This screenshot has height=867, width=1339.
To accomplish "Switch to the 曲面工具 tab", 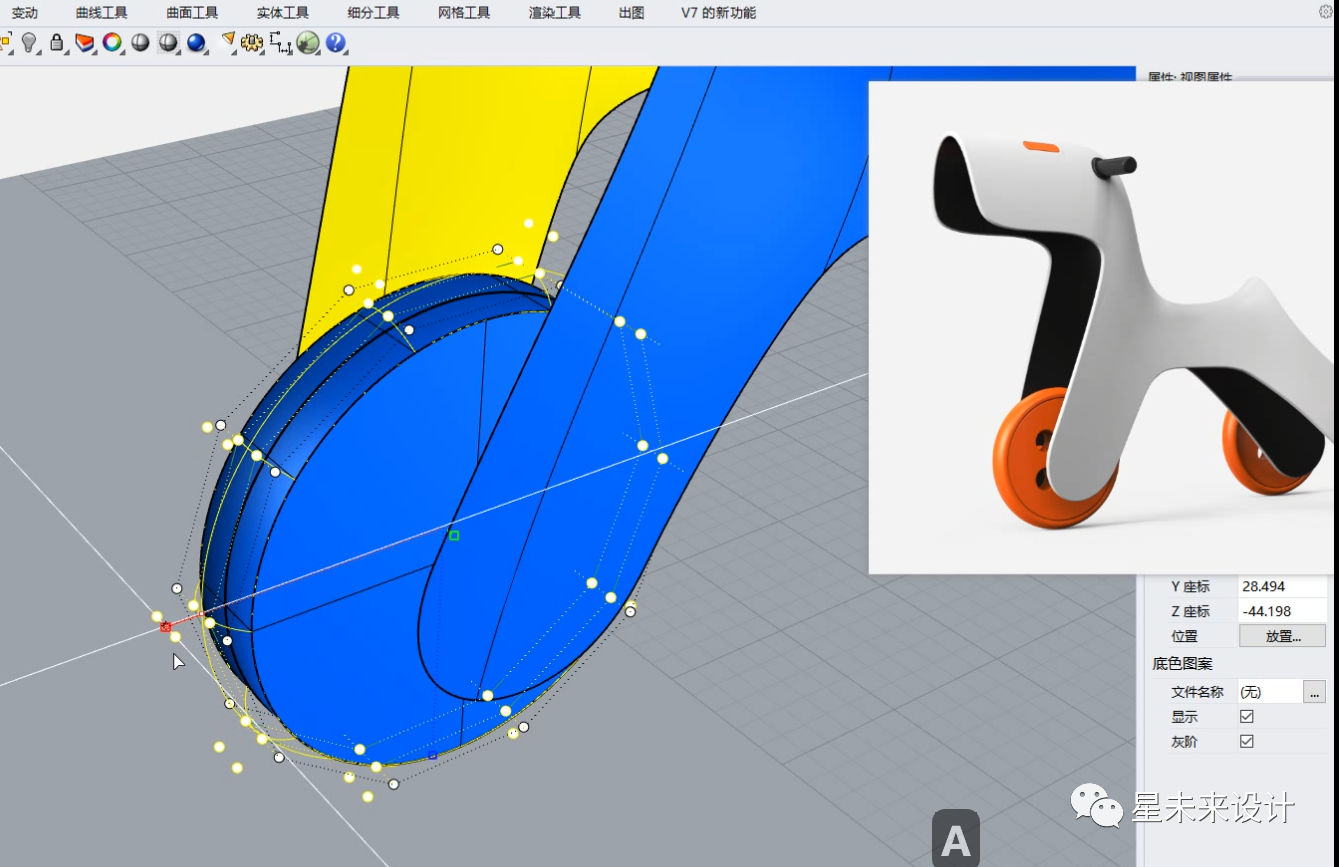I will [x=192, y=13].
